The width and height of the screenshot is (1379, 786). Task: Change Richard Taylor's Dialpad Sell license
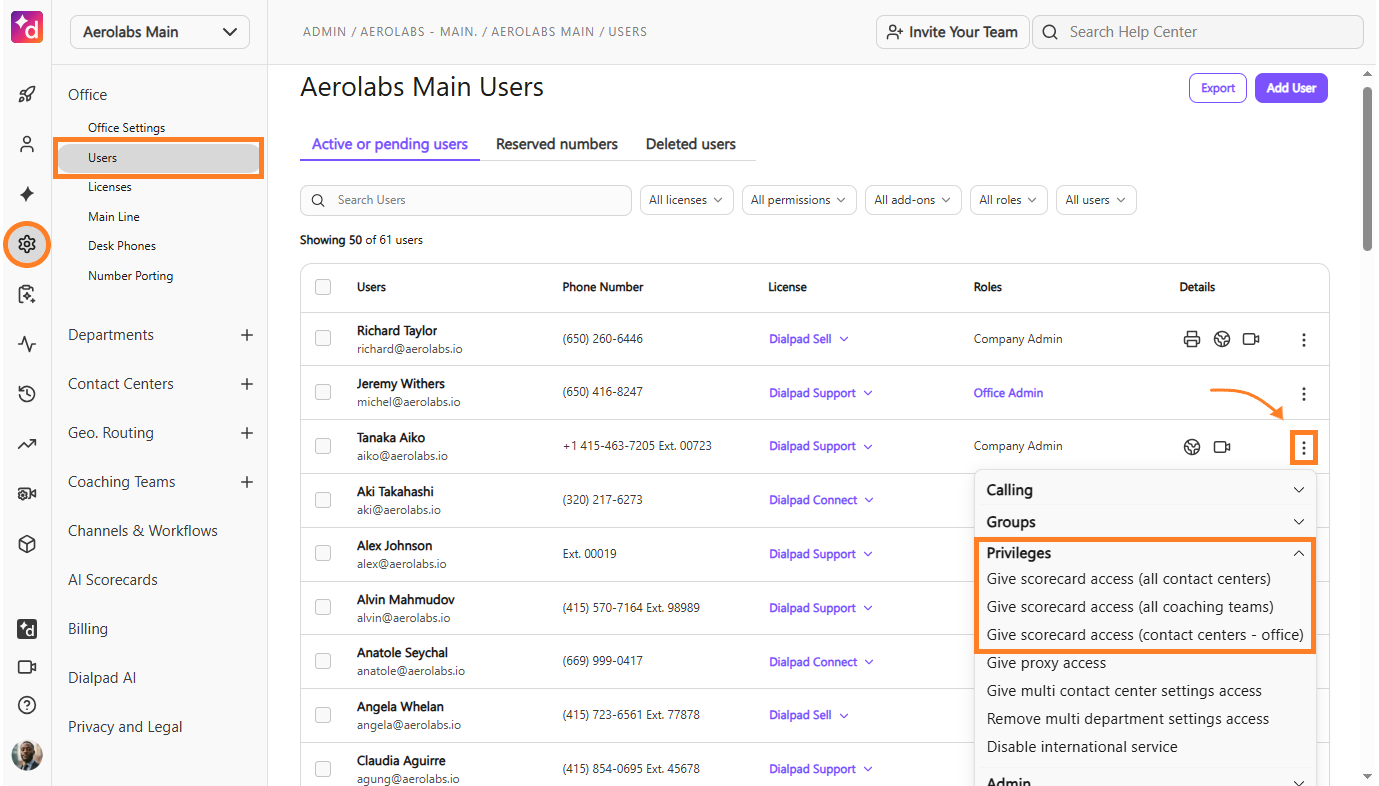809,339
